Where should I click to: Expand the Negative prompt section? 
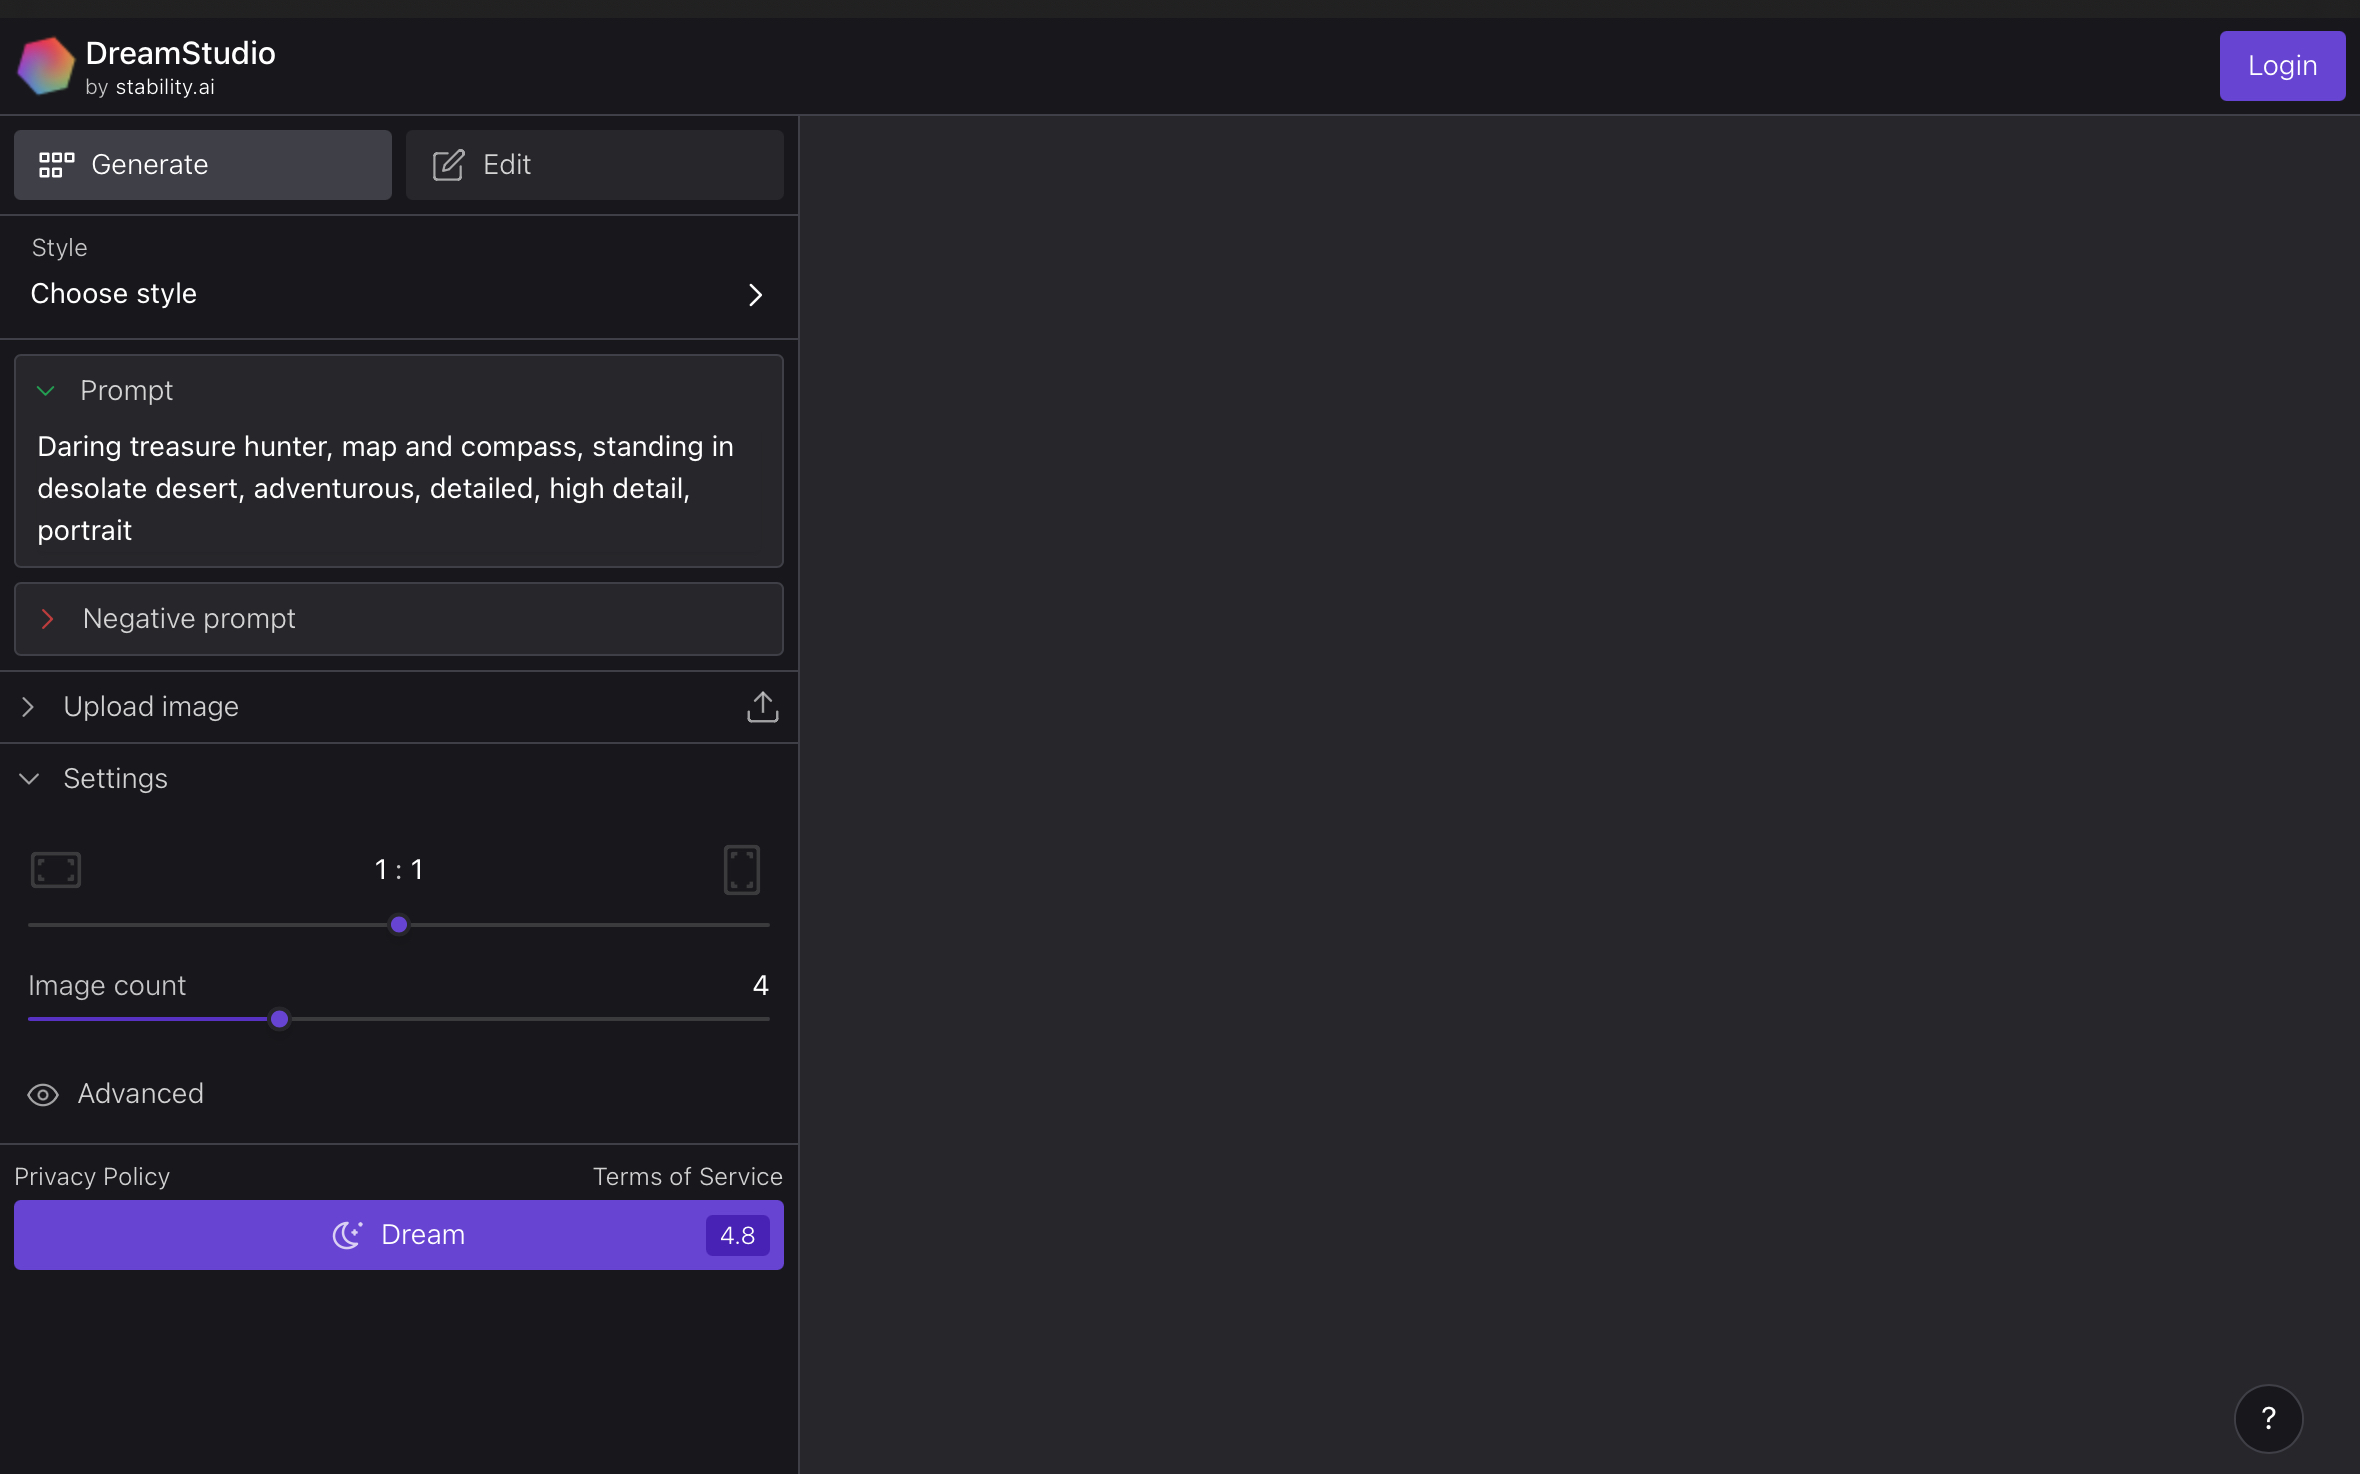pyautogui.click(x=399, y=619)
